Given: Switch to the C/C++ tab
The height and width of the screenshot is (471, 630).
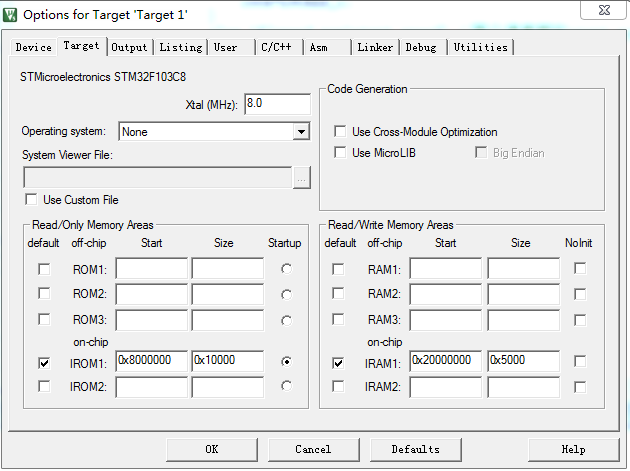Looking at the screenshot, I should click(x=278, y=47).
